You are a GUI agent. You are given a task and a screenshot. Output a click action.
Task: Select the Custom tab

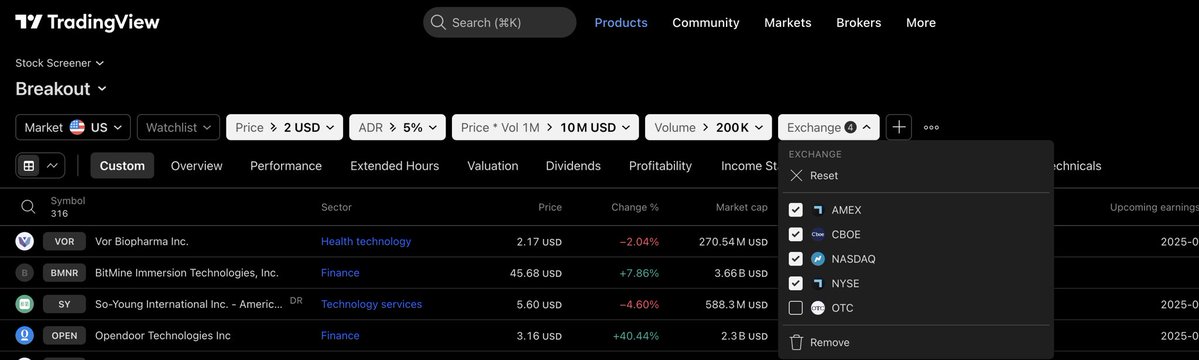[122, 166]
